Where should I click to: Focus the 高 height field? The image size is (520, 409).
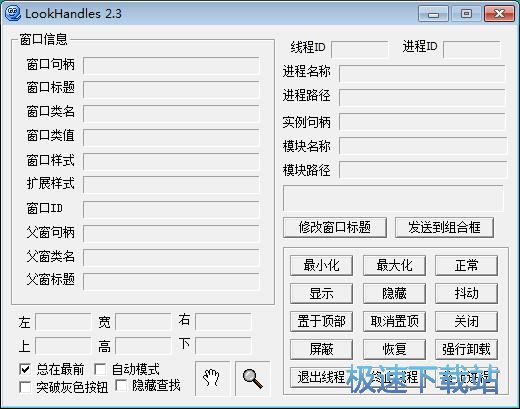(x=143, y=345)
